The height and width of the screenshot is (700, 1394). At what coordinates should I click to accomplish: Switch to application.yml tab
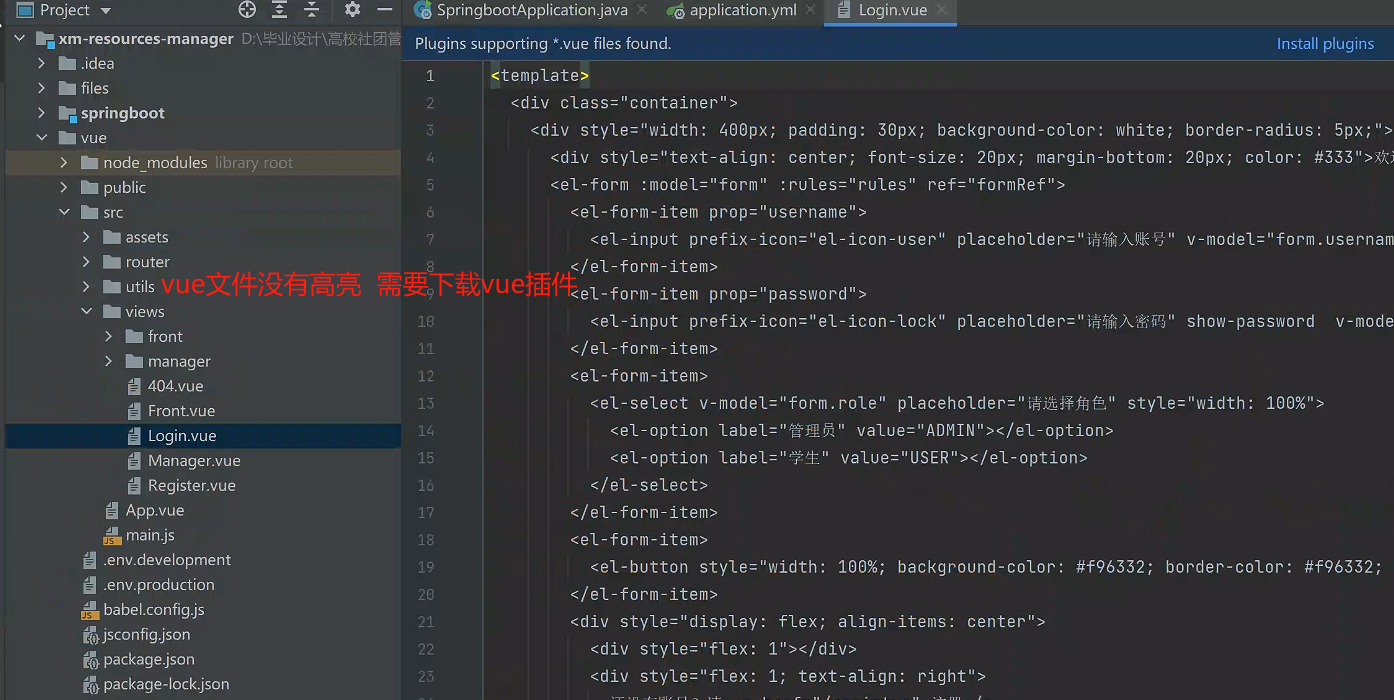743,10
